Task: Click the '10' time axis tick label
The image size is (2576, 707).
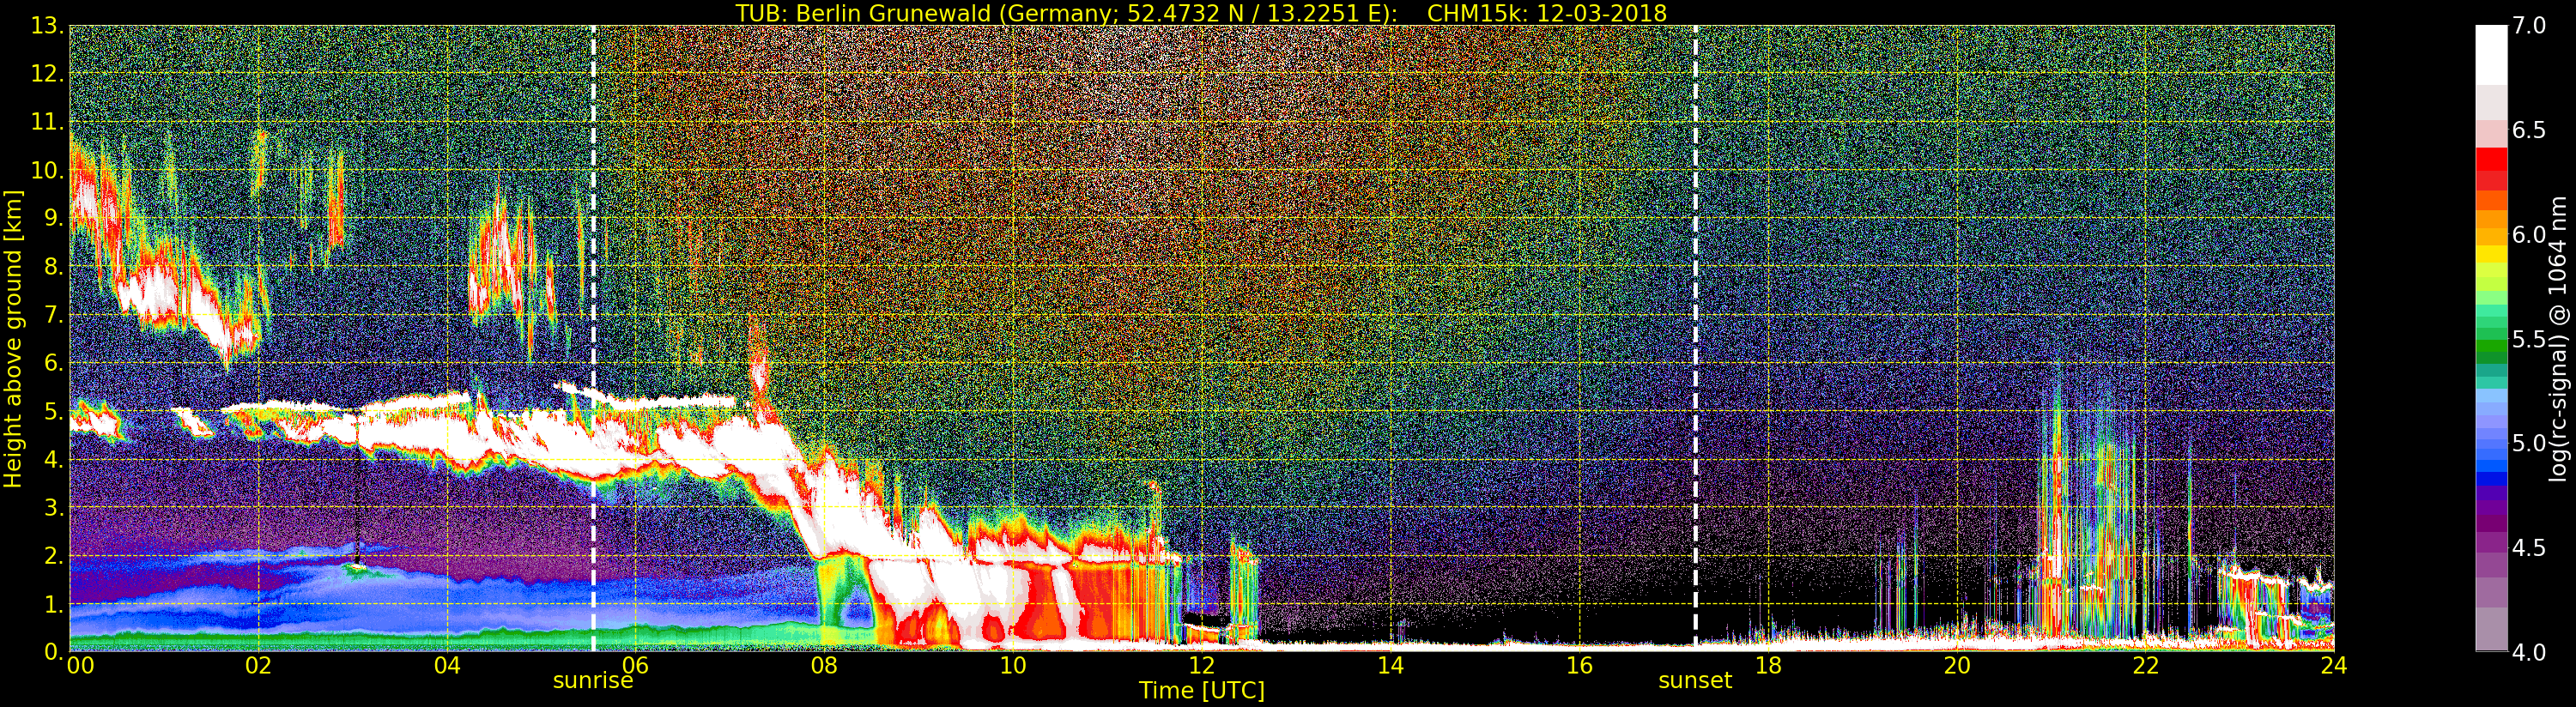Action: click(1013, 665)
